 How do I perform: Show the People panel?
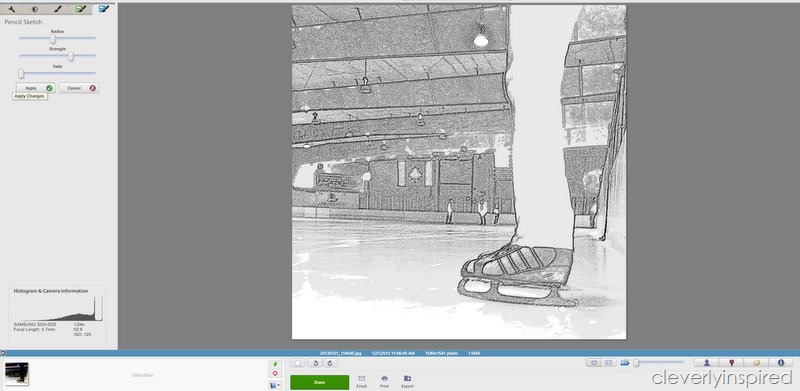707,362
